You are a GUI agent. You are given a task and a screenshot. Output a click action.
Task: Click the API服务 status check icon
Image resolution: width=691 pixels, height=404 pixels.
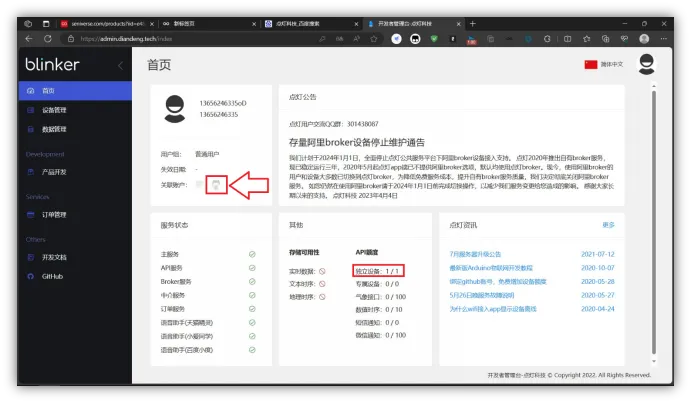coord(252,268)
